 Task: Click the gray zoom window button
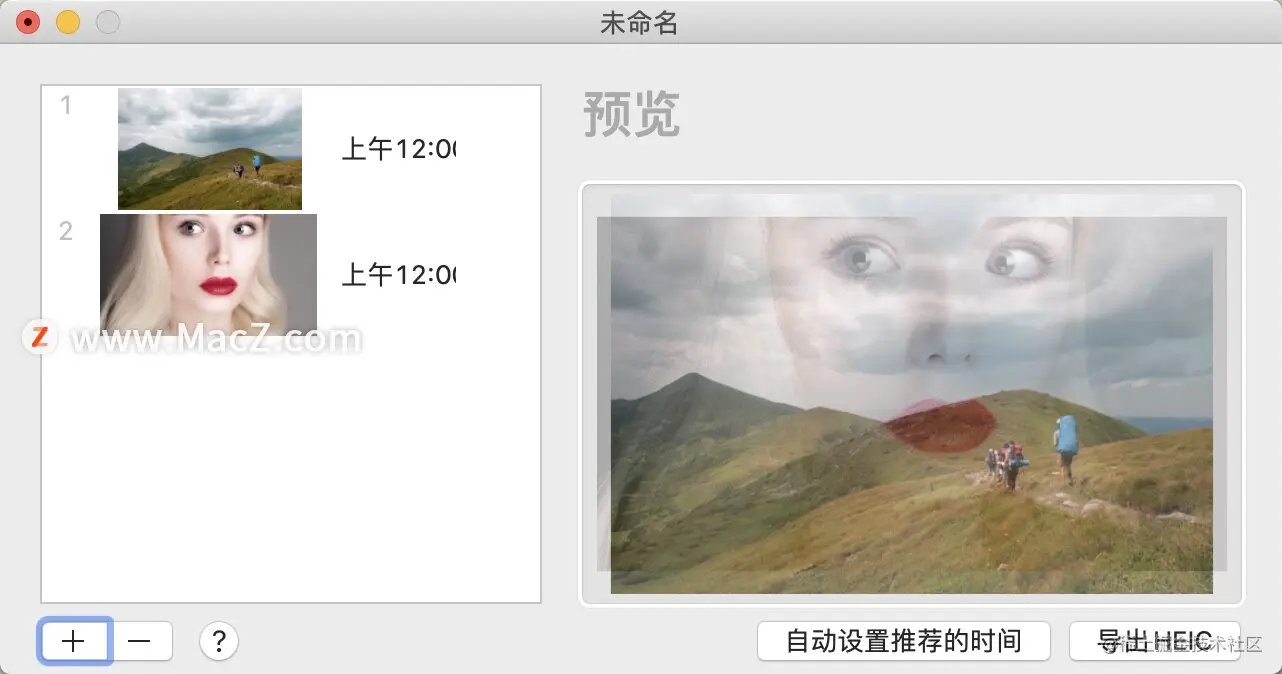pyautogui.click(x=108, y=22)
